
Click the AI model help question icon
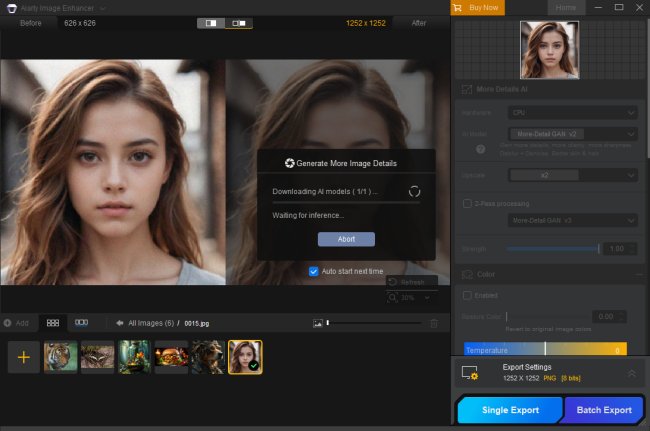click(x=480, y=149)
